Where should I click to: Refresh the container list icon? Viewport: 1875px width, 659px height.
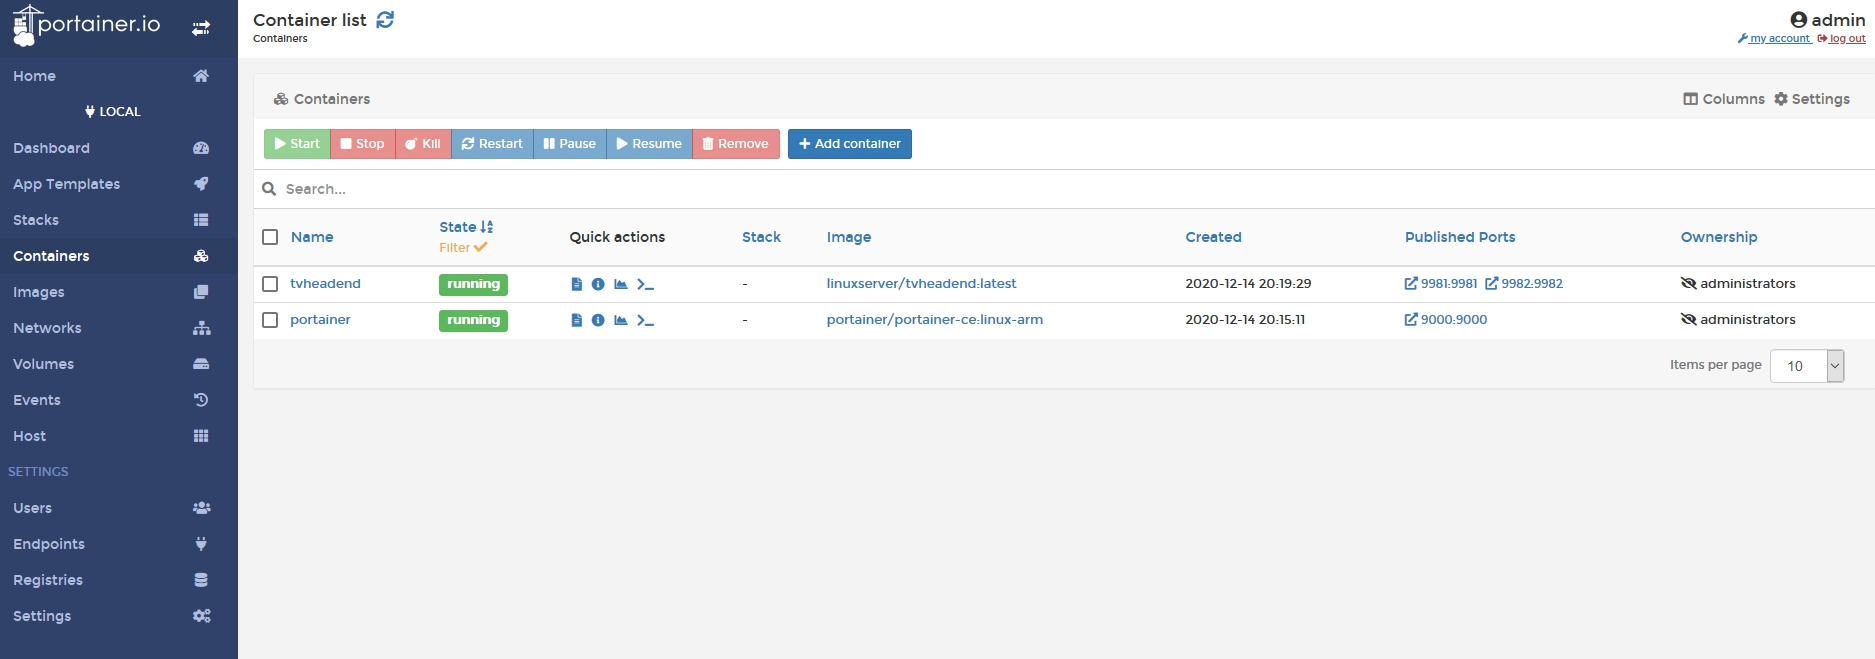coord(385,19)
